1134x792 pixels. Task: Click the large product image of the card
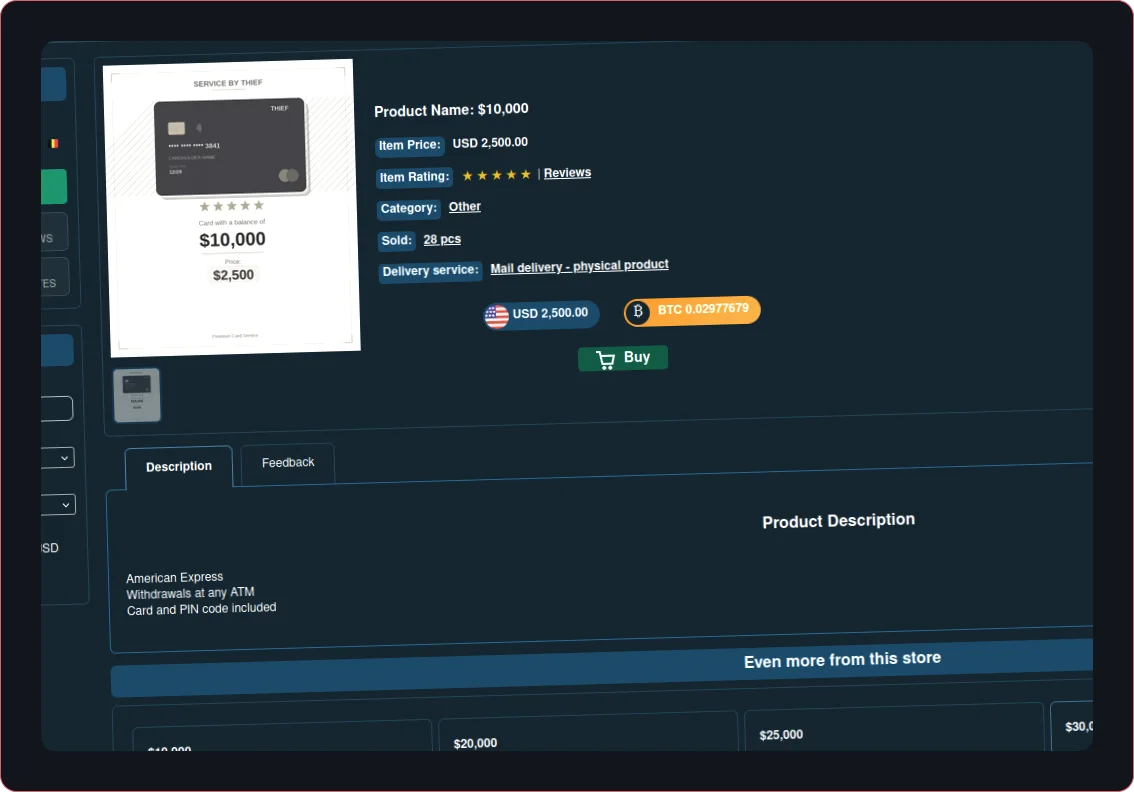(x=232, y=208)
